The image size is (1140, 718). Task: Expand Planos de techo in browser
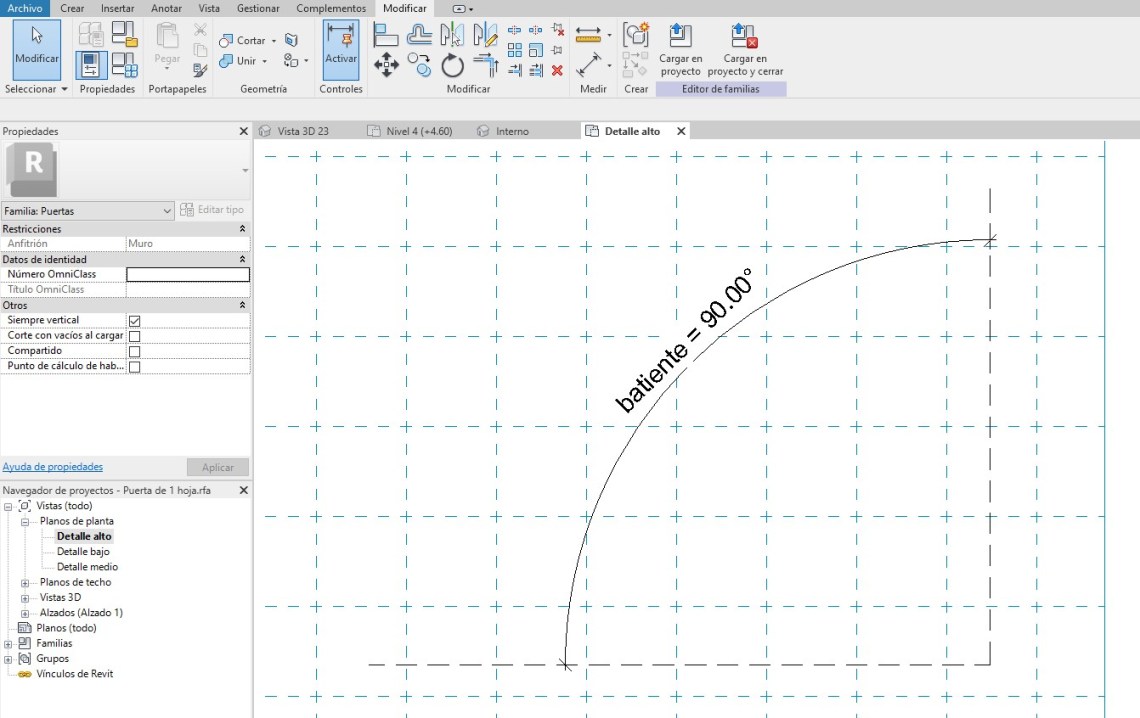[x=26, y=583]
